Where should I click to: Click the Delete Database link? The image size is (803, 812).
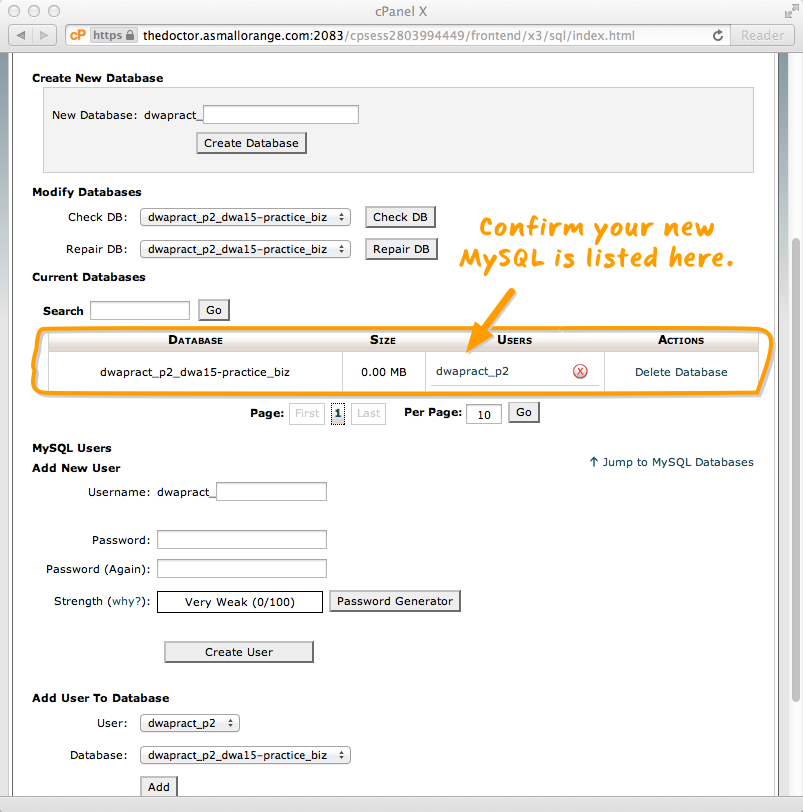681,372
